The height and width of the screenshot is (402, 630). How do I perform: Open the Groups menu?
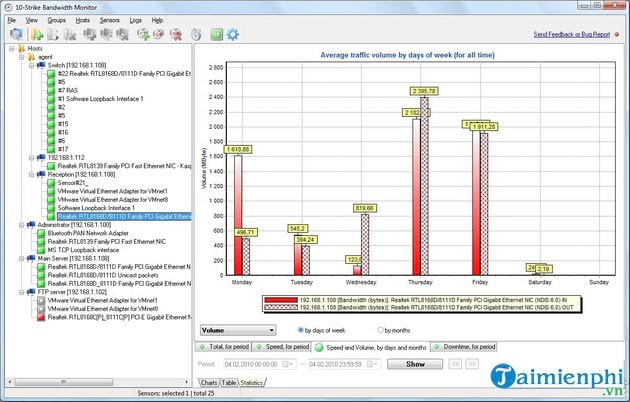tap(56, 20)
